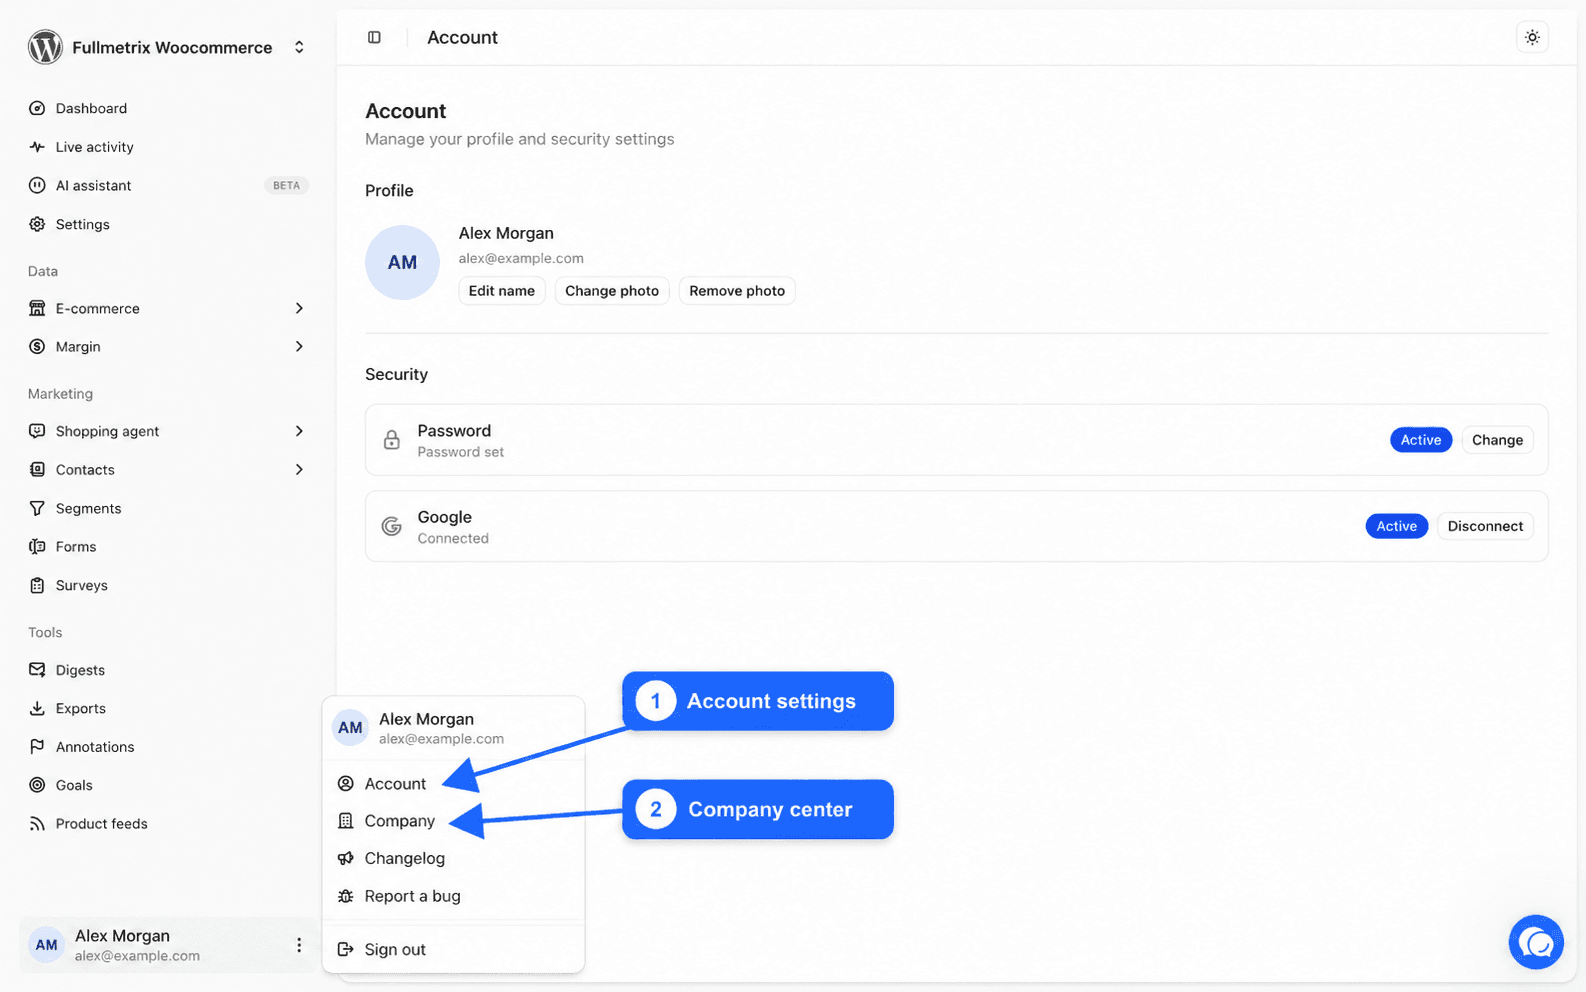Choose Company from the user menu
This screenshot has width=1586, height=992.
453,821
